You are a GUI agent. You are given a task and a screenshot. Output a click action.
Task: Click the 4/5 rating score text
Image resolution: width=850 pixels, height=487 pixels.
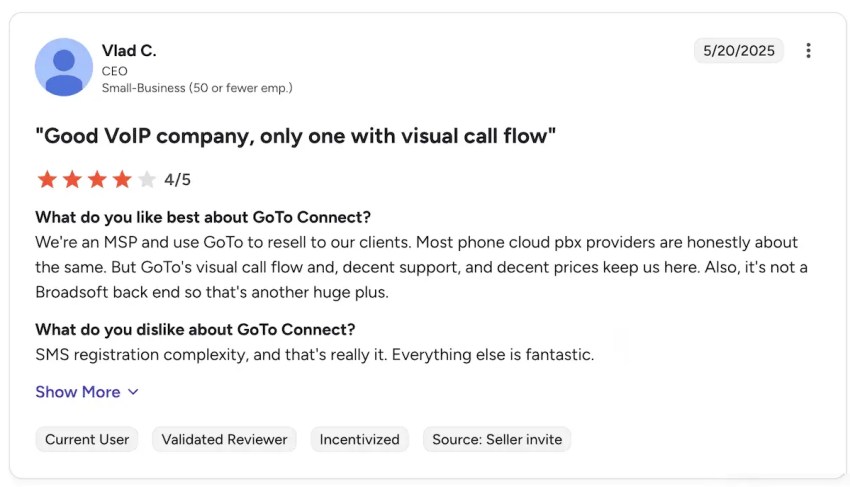177,180
